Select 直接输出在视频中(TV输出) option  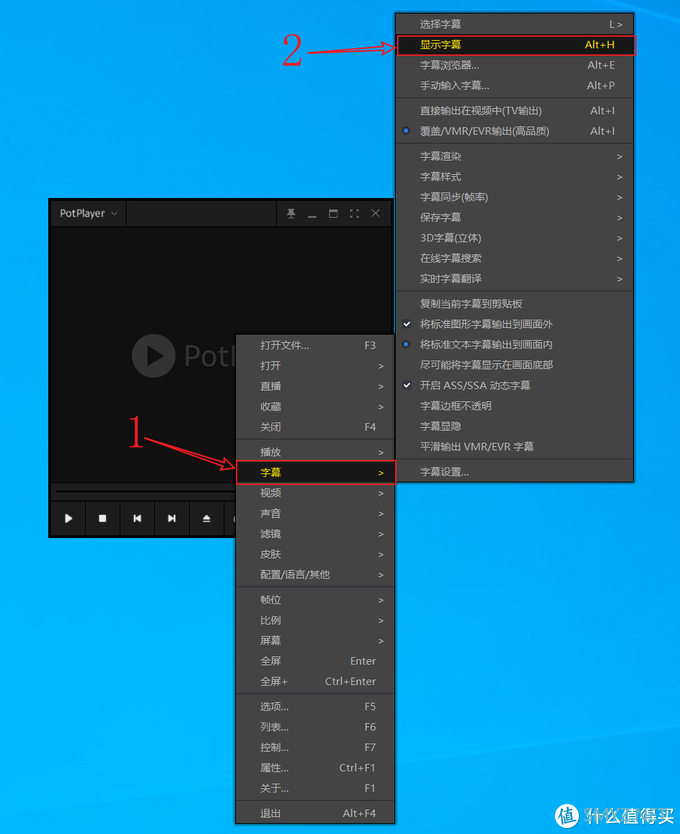[x=515, y=111]
